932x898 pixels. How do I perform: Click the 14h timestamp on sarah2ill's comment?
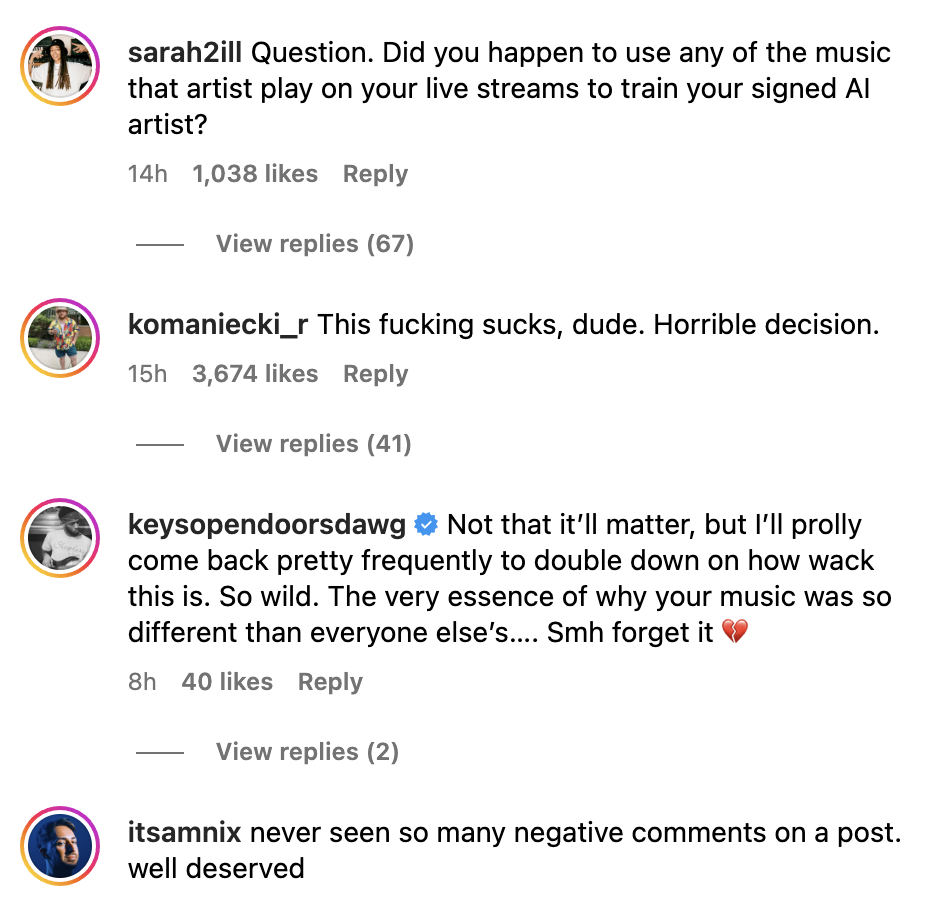[x=147, y=173]
